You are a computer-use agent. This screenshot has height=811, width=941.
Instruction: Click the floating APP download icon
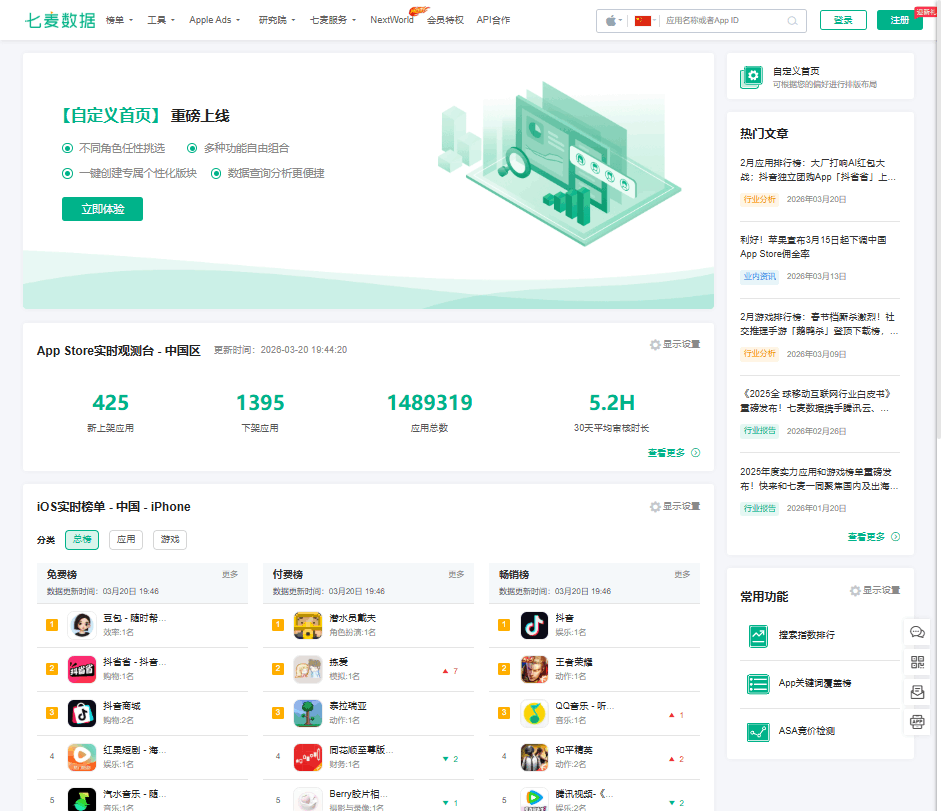tap(917, 722)
